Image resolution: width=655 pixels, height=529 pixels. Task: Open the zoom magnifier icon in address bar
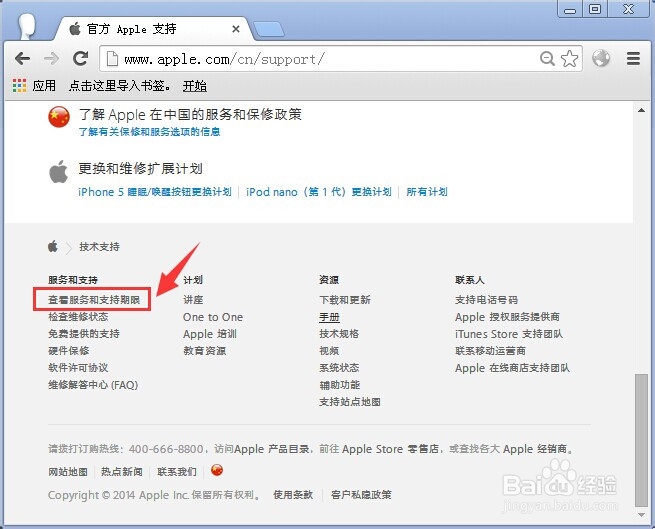click(547, 58)
